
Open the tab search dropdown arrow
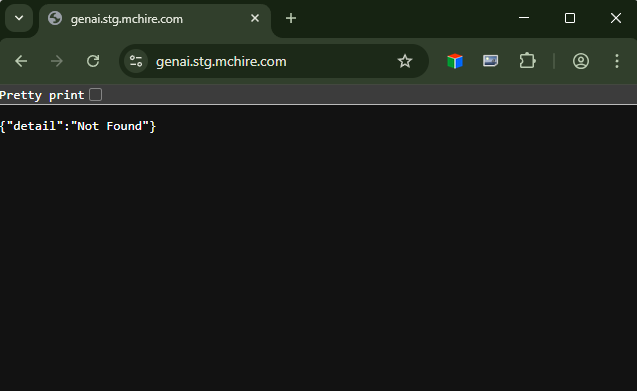pyautogui.click(x=19, y=18)
